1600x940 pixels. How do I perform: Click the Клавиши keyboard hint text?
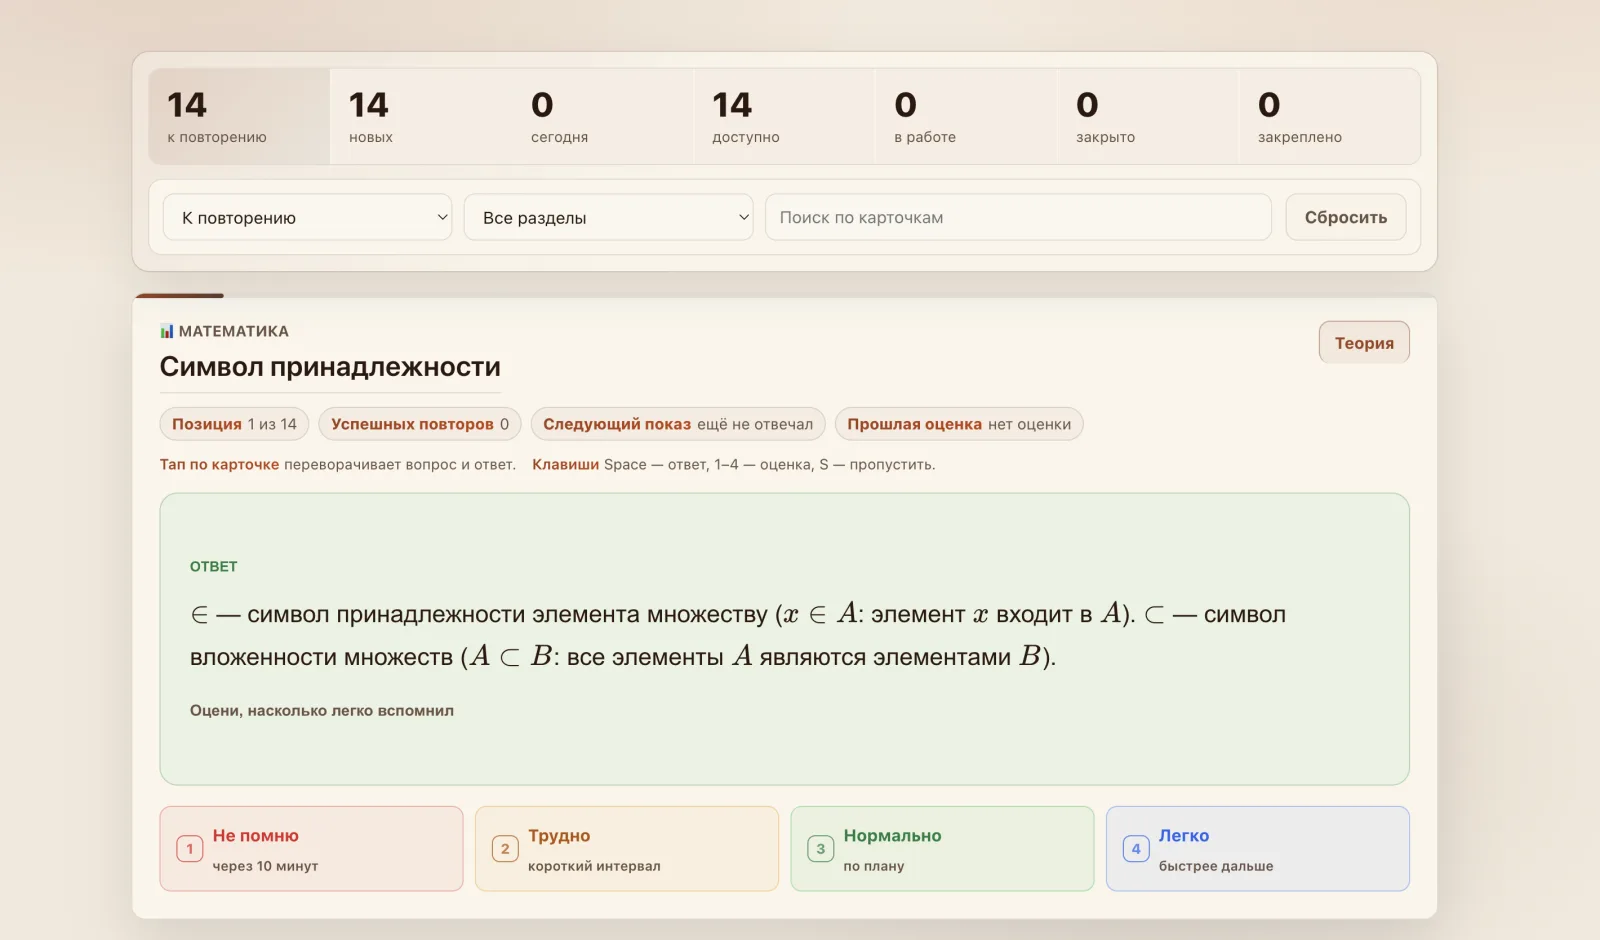click(x=734, y=464)
